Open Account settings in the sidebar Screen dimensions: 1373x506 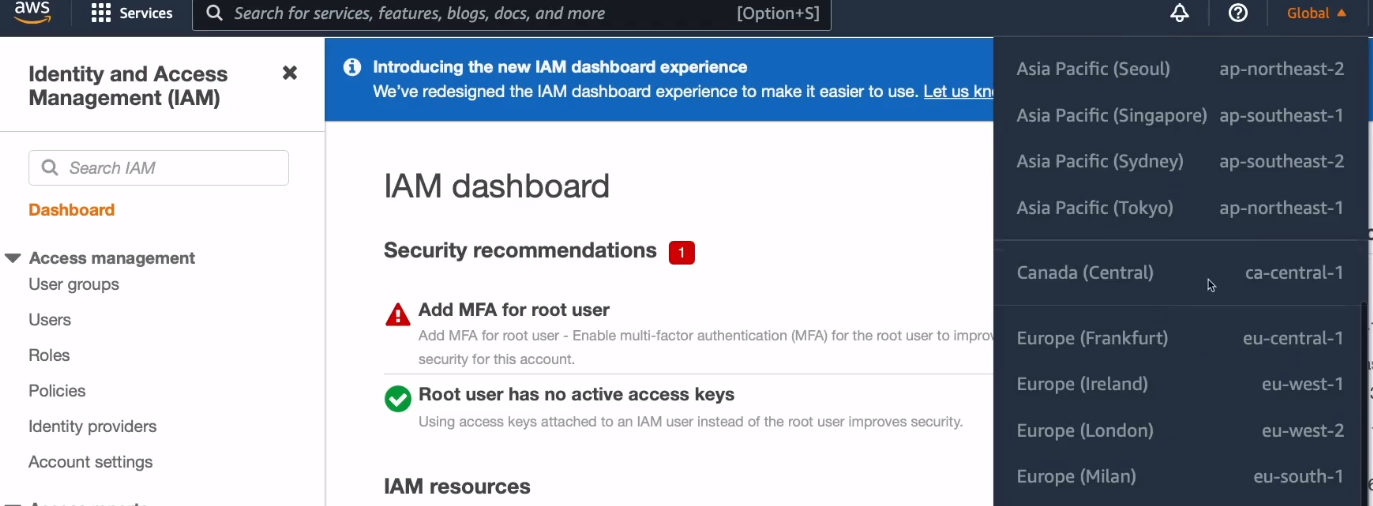(91, 462)
